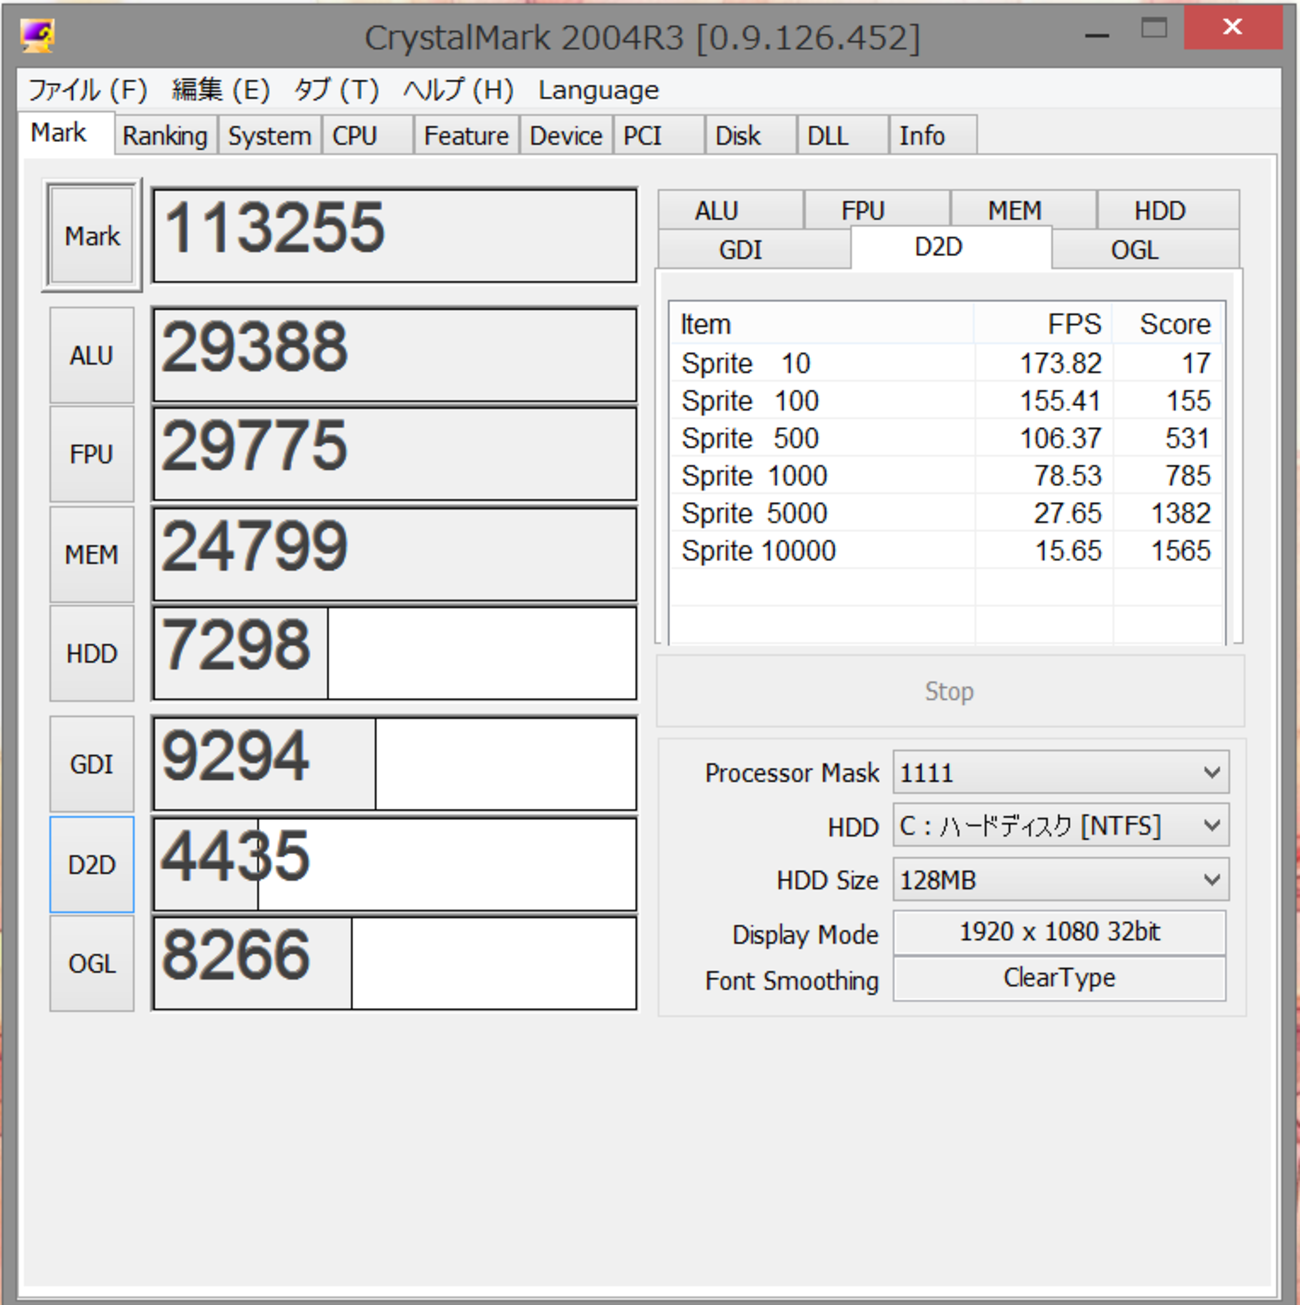Run the MEM benchmark test

pos(92,555)
